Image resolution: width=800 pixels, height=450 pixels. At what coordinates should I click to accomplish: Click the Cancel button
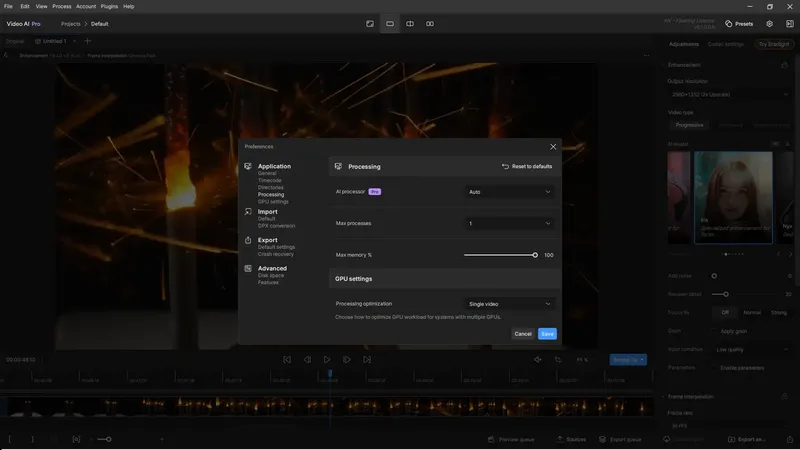[523, 334]
